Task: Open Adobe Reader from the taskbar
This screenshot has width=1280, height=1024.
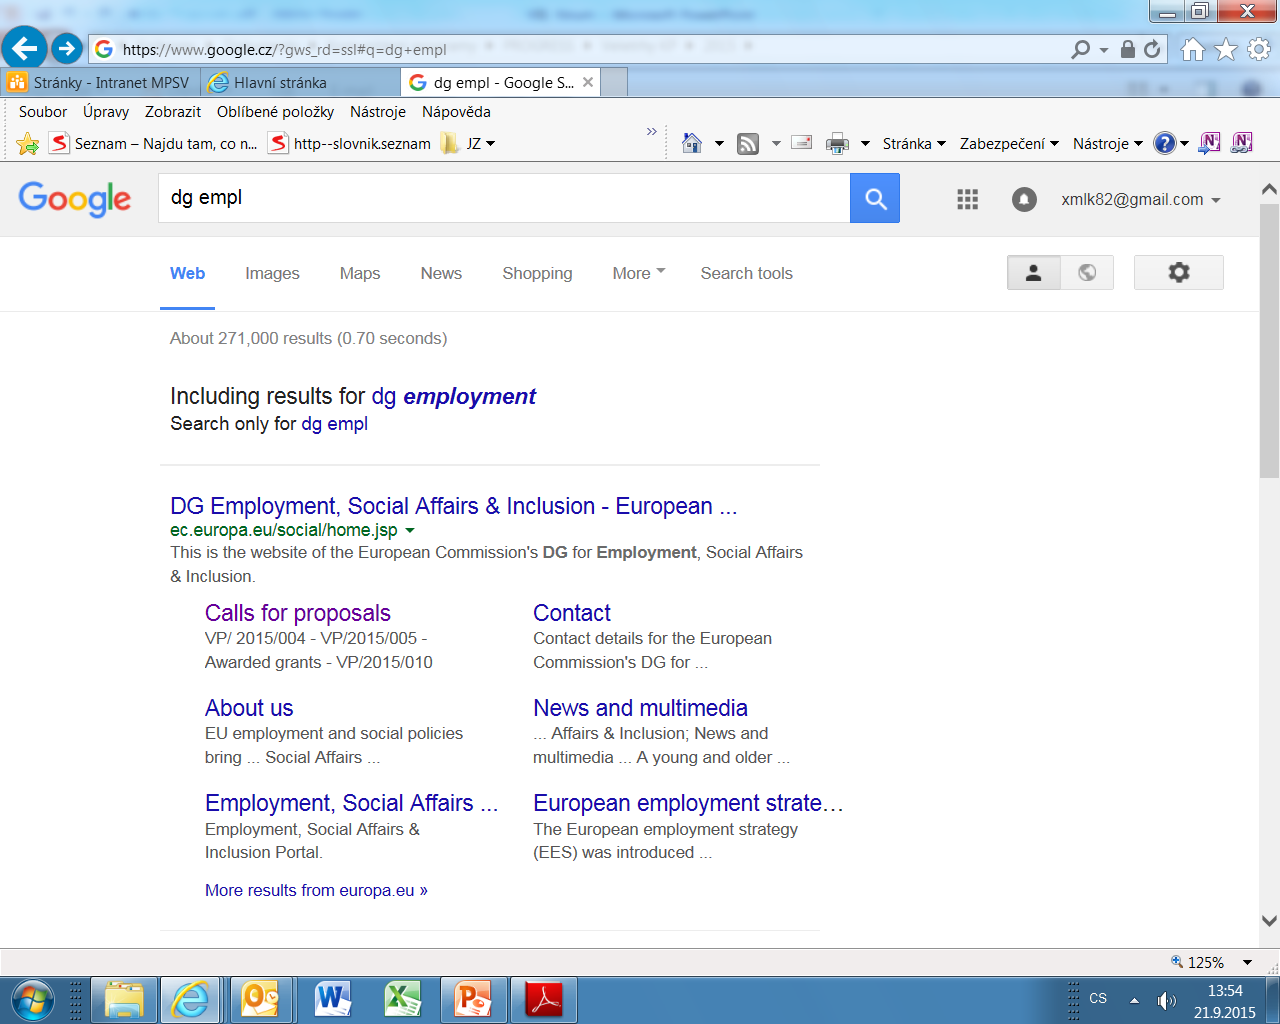Action: [545, 999]
